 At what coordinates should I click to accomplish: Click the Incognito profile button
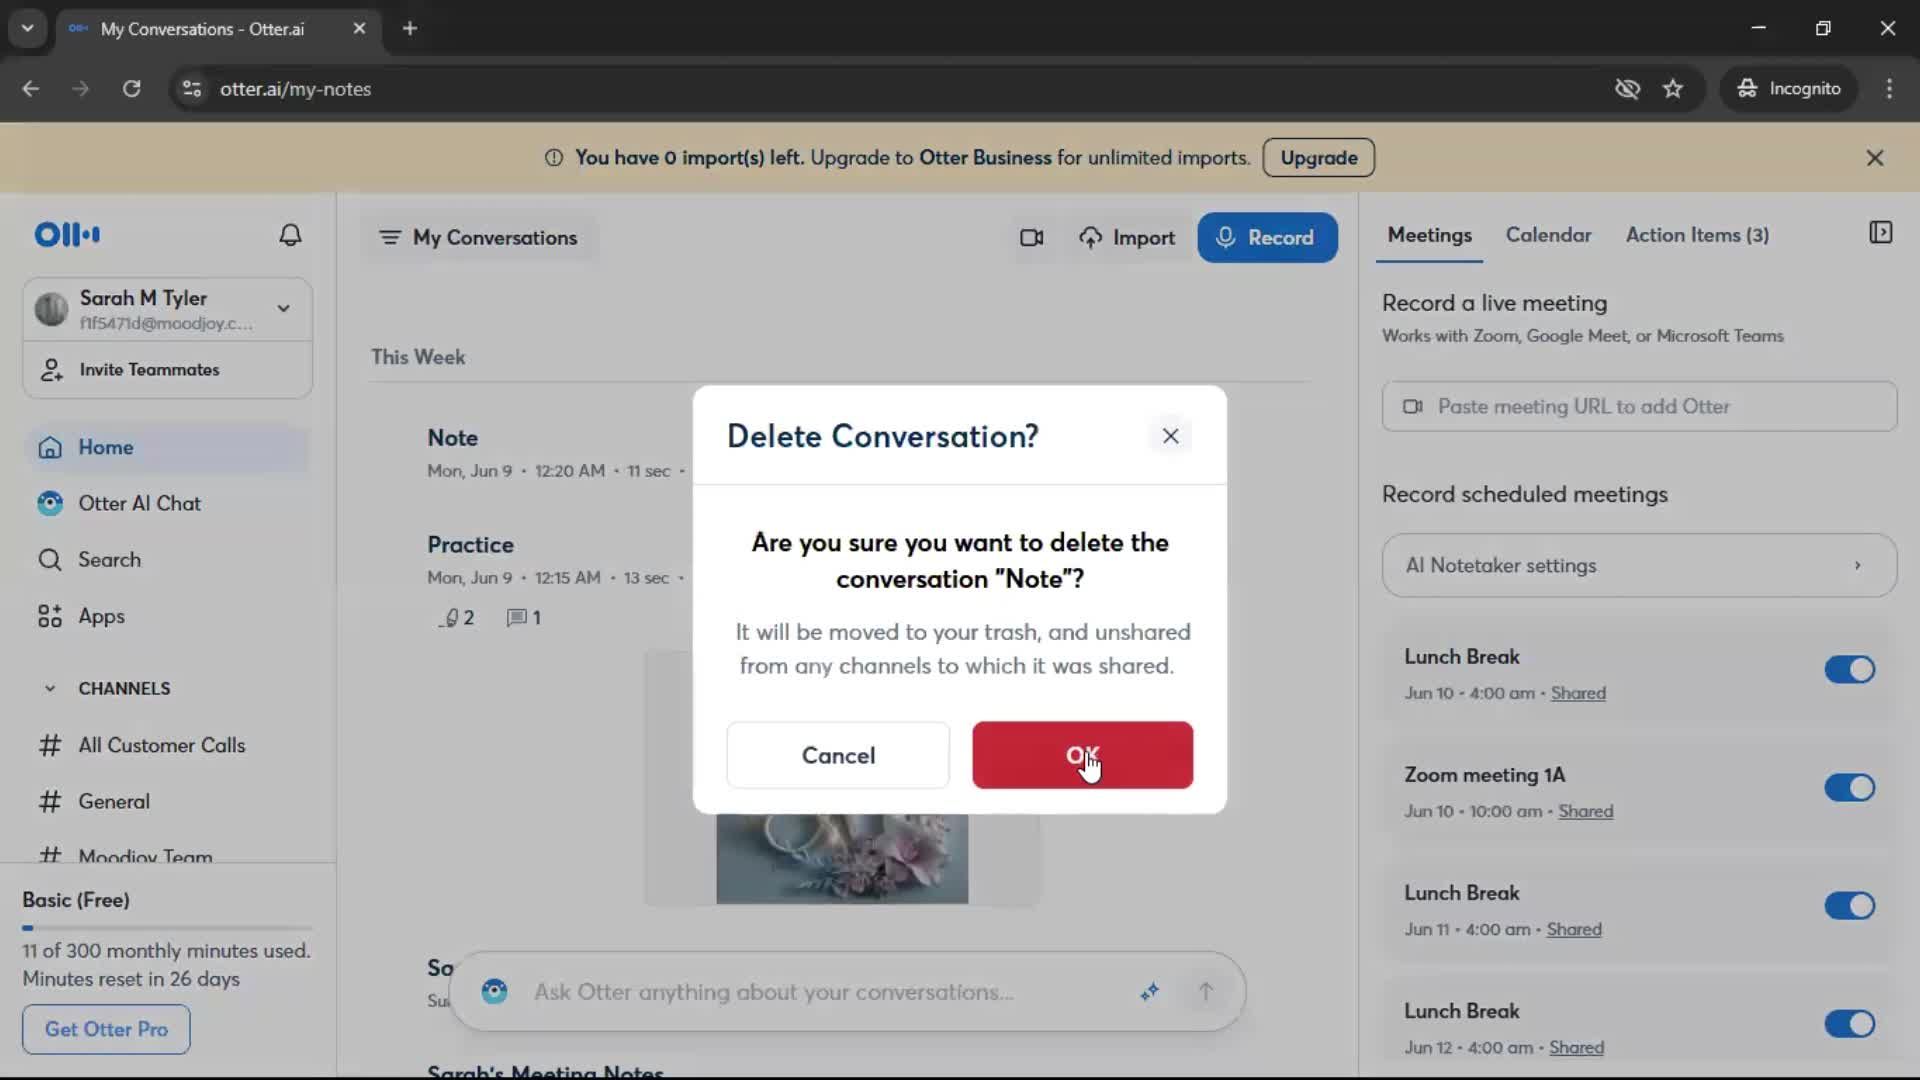click(x=1789, y=89)
